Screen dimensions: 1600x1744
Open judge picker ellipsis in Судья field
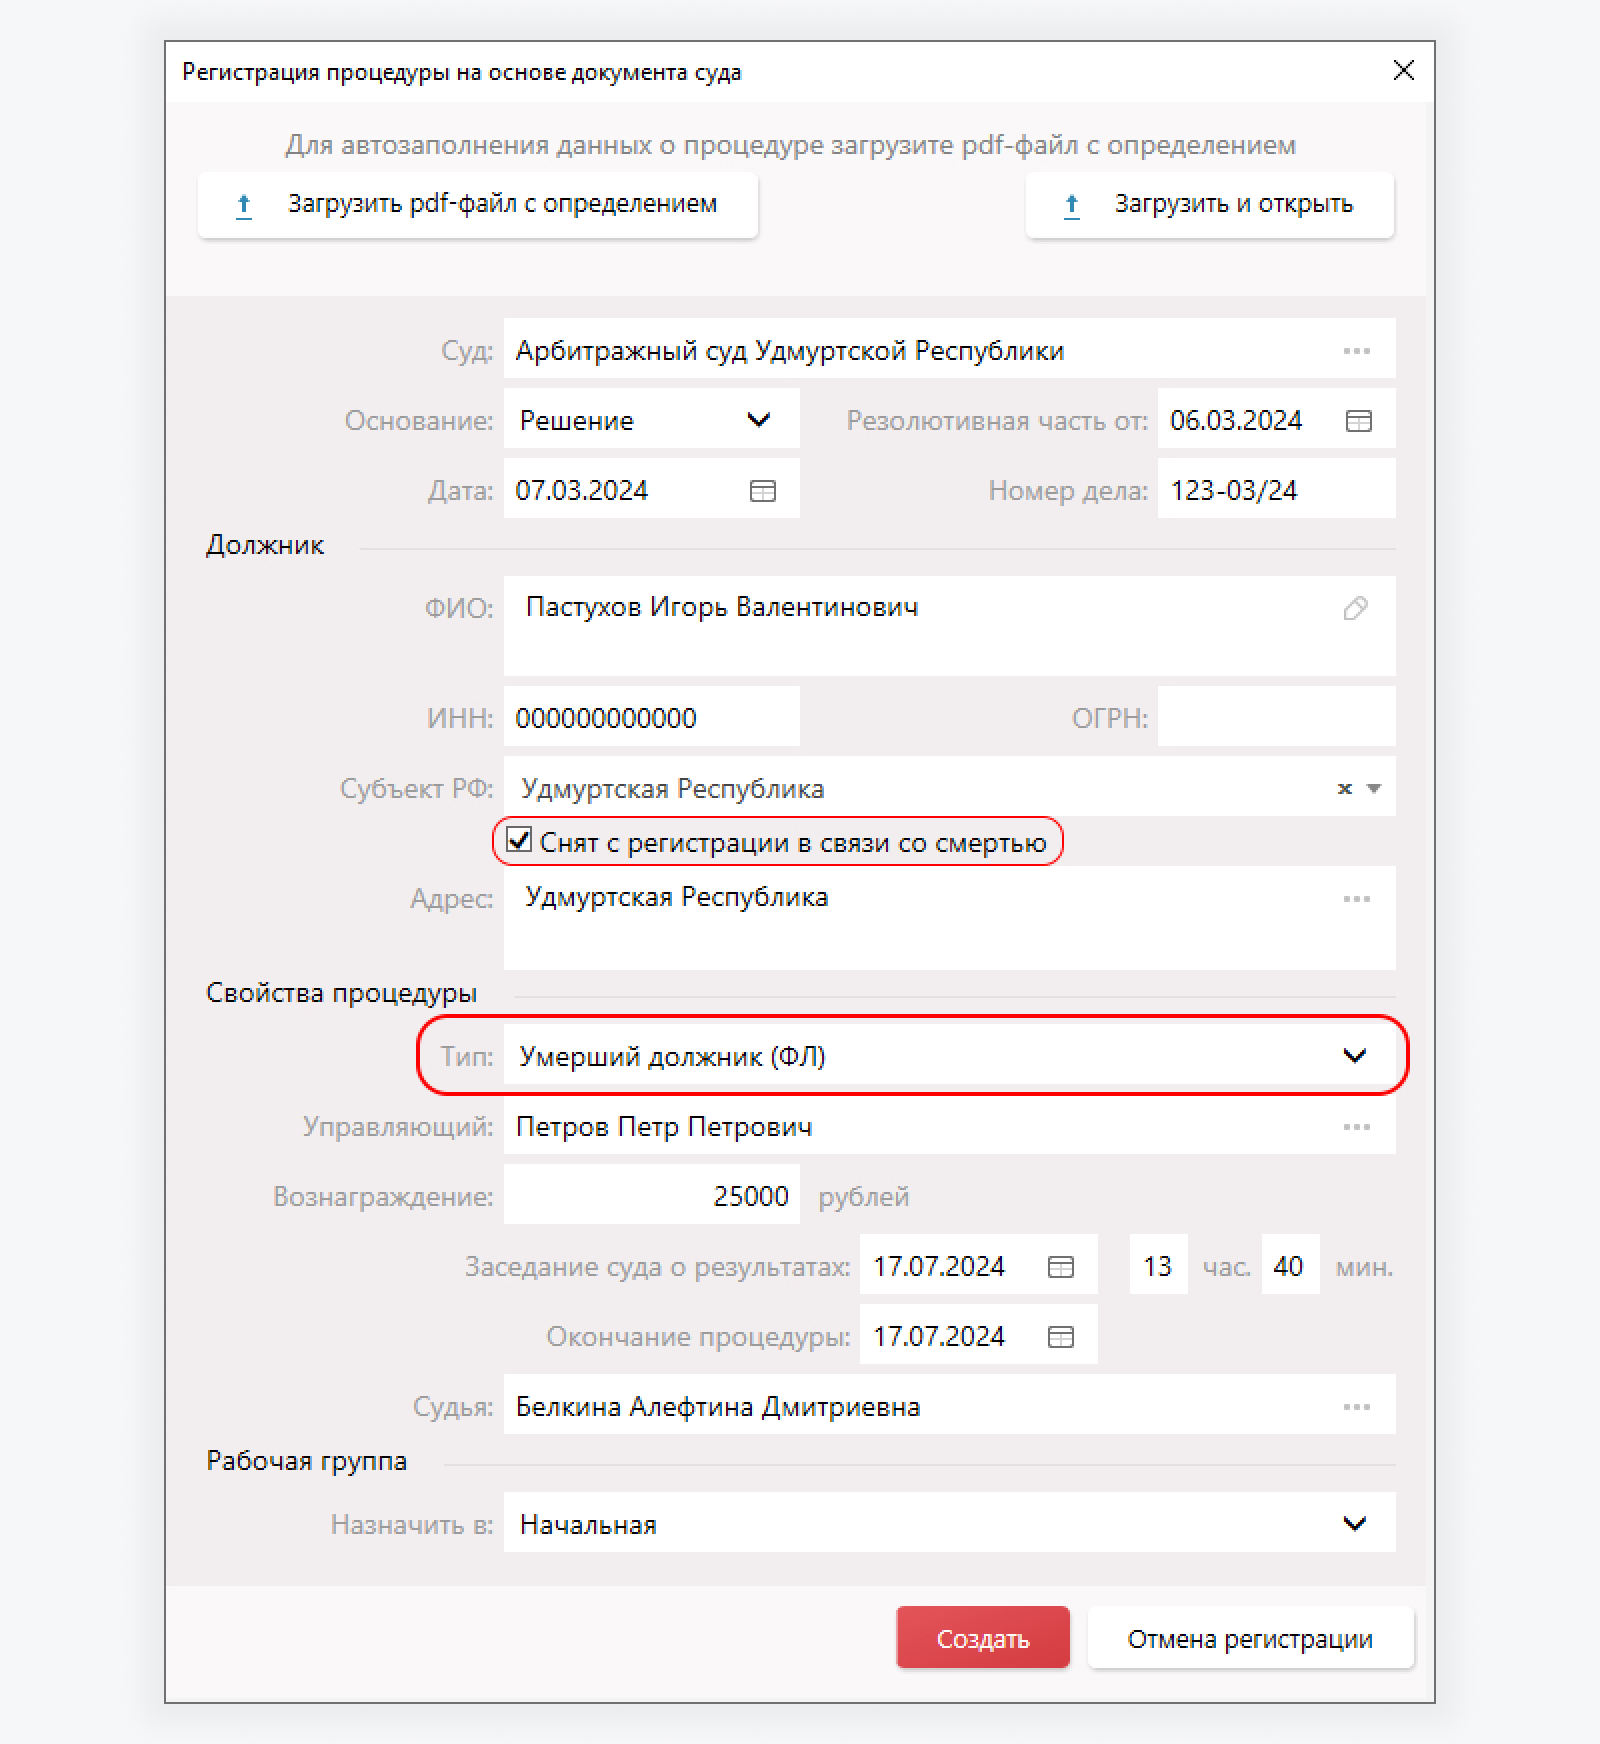point(1357,1407)
